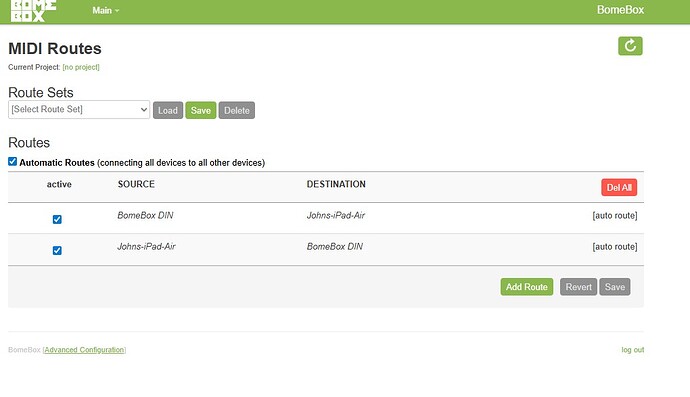This screenshot has height=397, width=690.
Task: Click the log out link
Action: [x=633, y=350]
